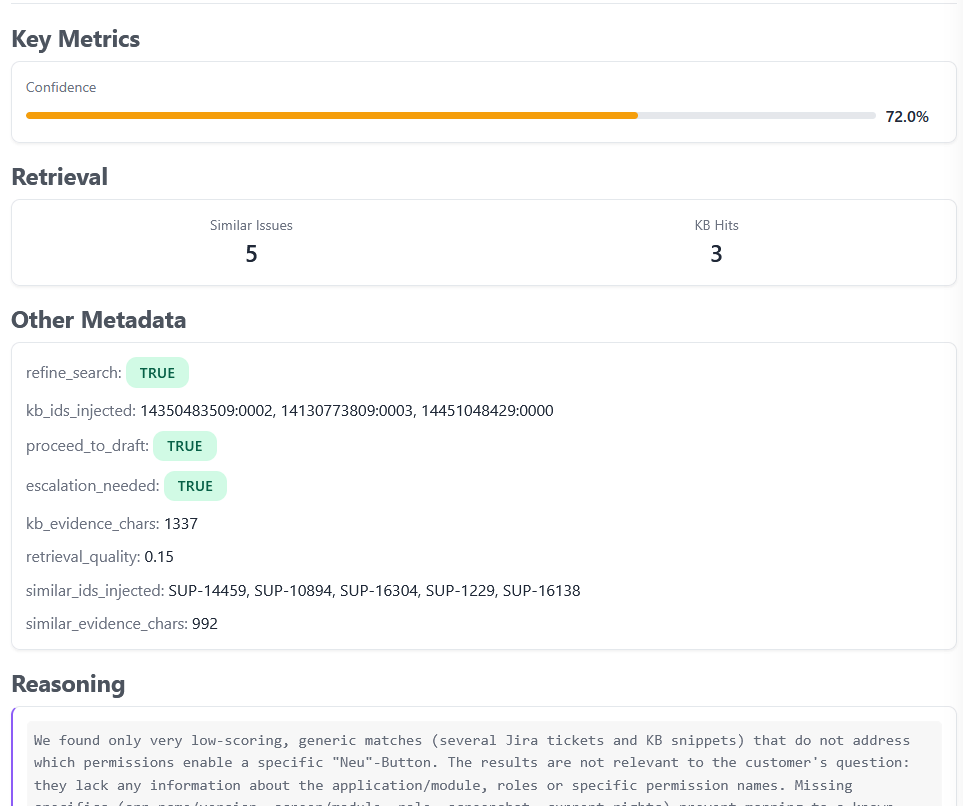963x806 pixels.
Task: Click the kb_ids_injected values
Action: coord(346,410)
